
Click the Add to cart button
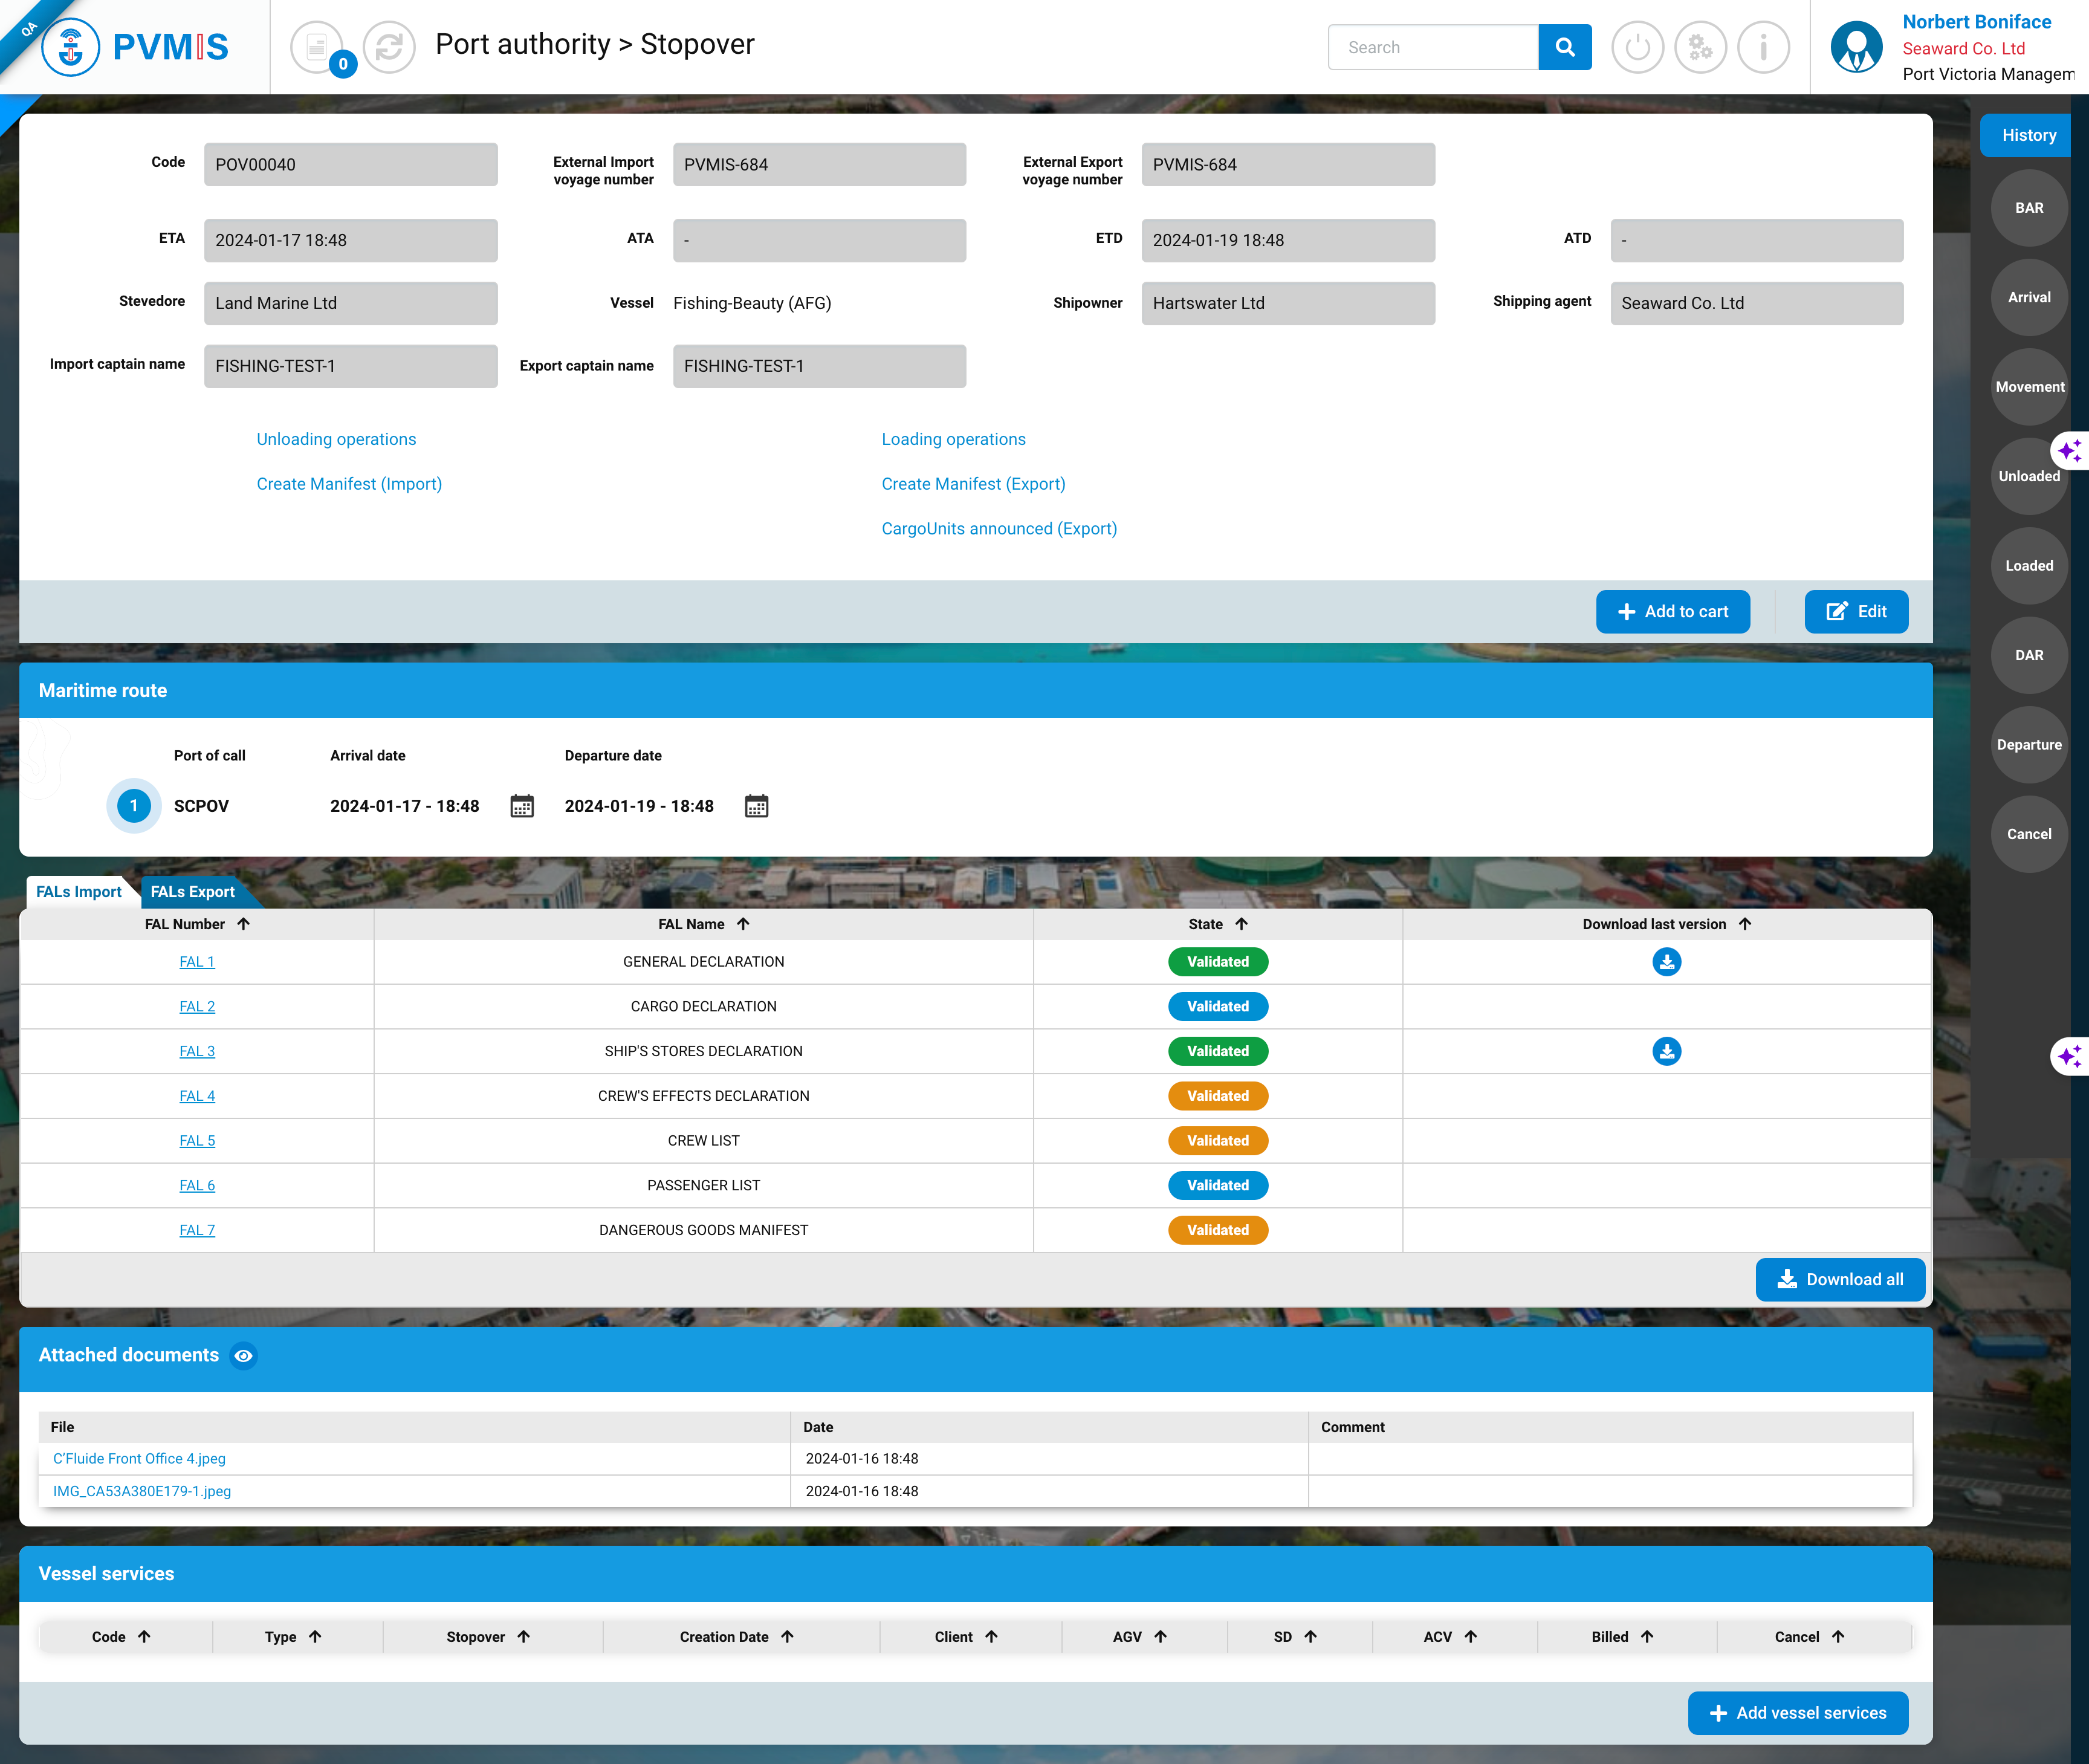pyautogui.click(x=1672, y=612)
